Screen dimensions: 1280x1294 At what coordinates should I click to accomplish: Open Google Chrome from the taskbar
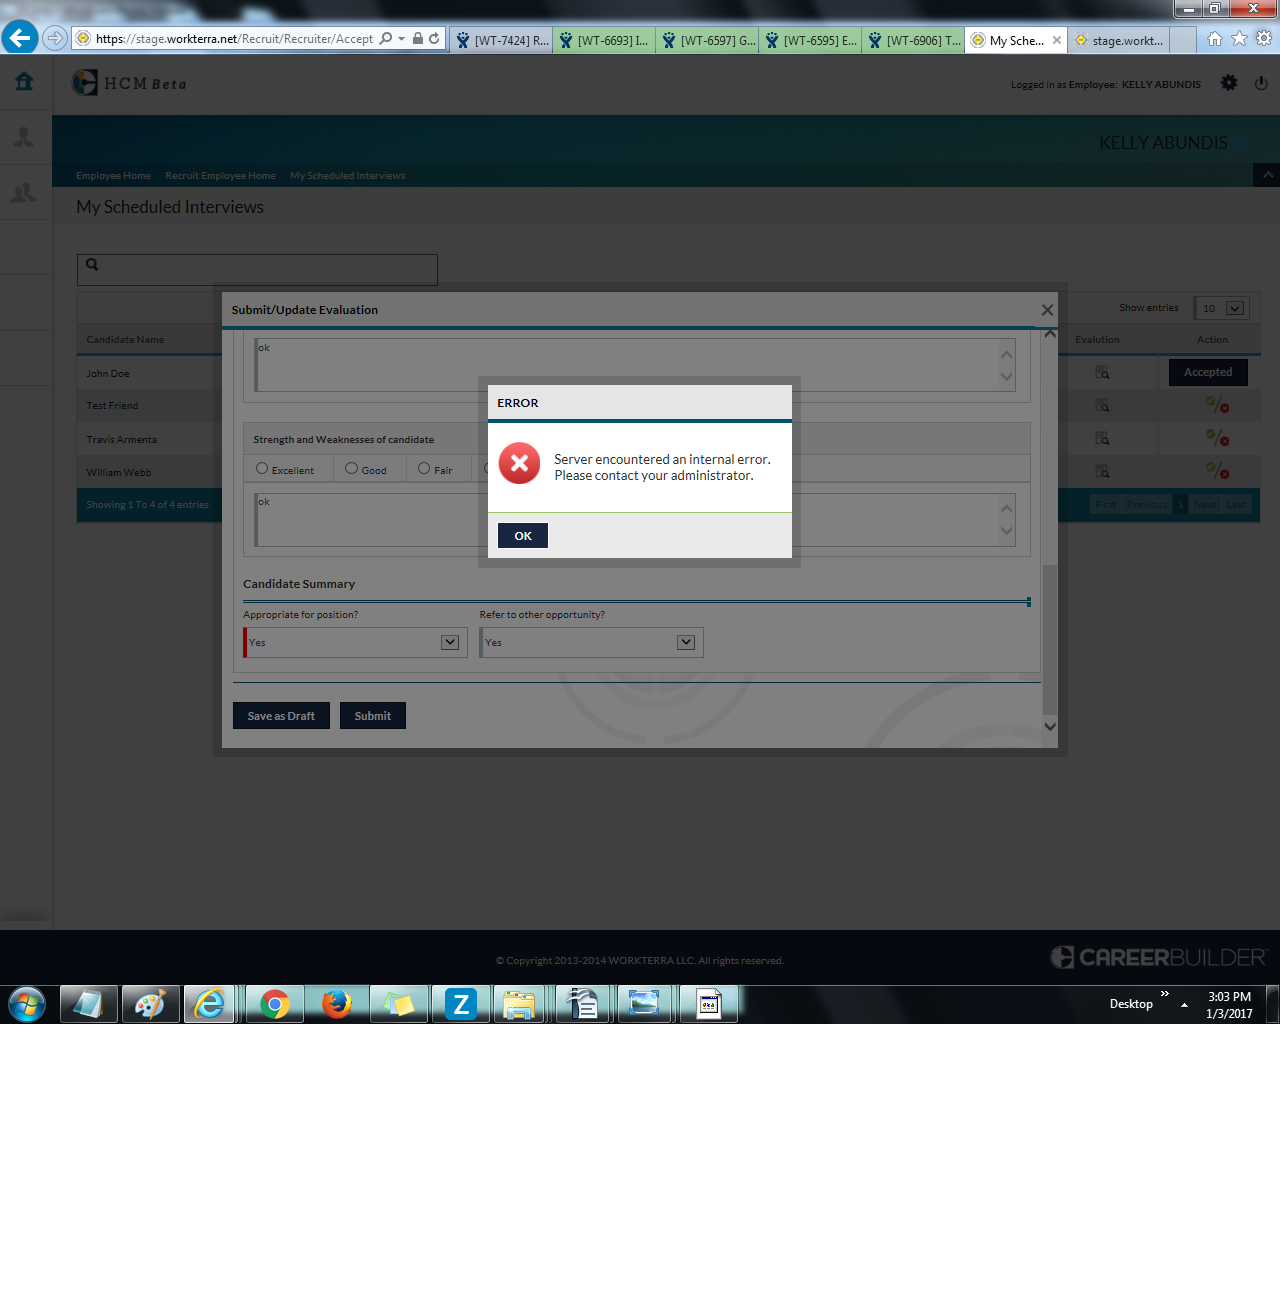click(x=274, y=1004)
